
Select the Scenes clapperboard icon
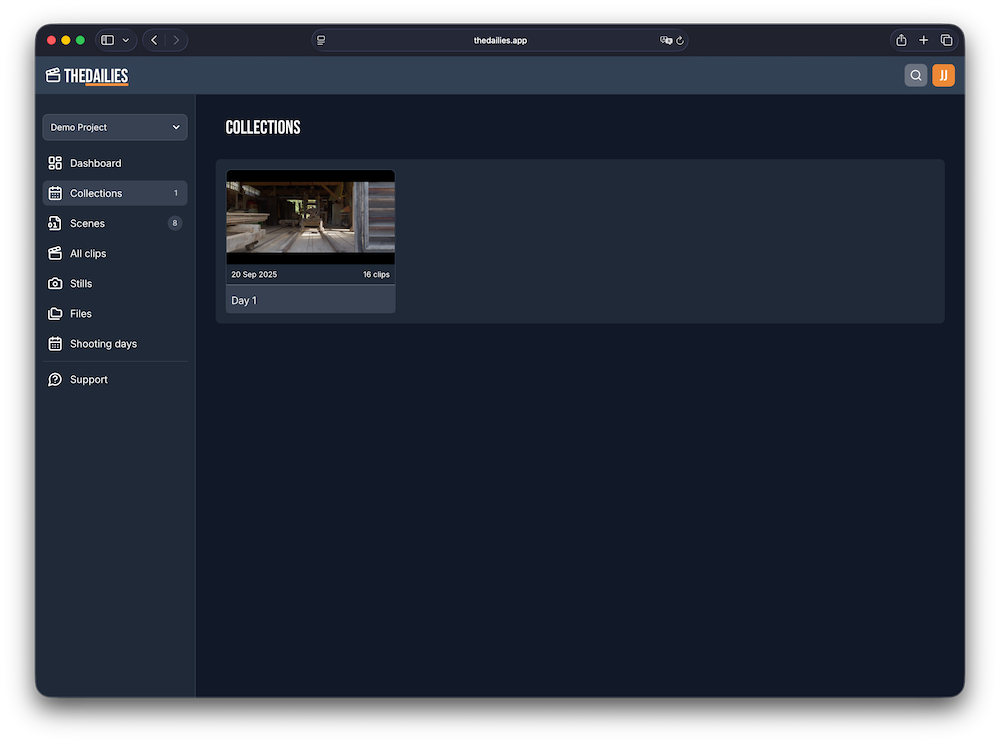pyautogui.click(x=55, y=223)
